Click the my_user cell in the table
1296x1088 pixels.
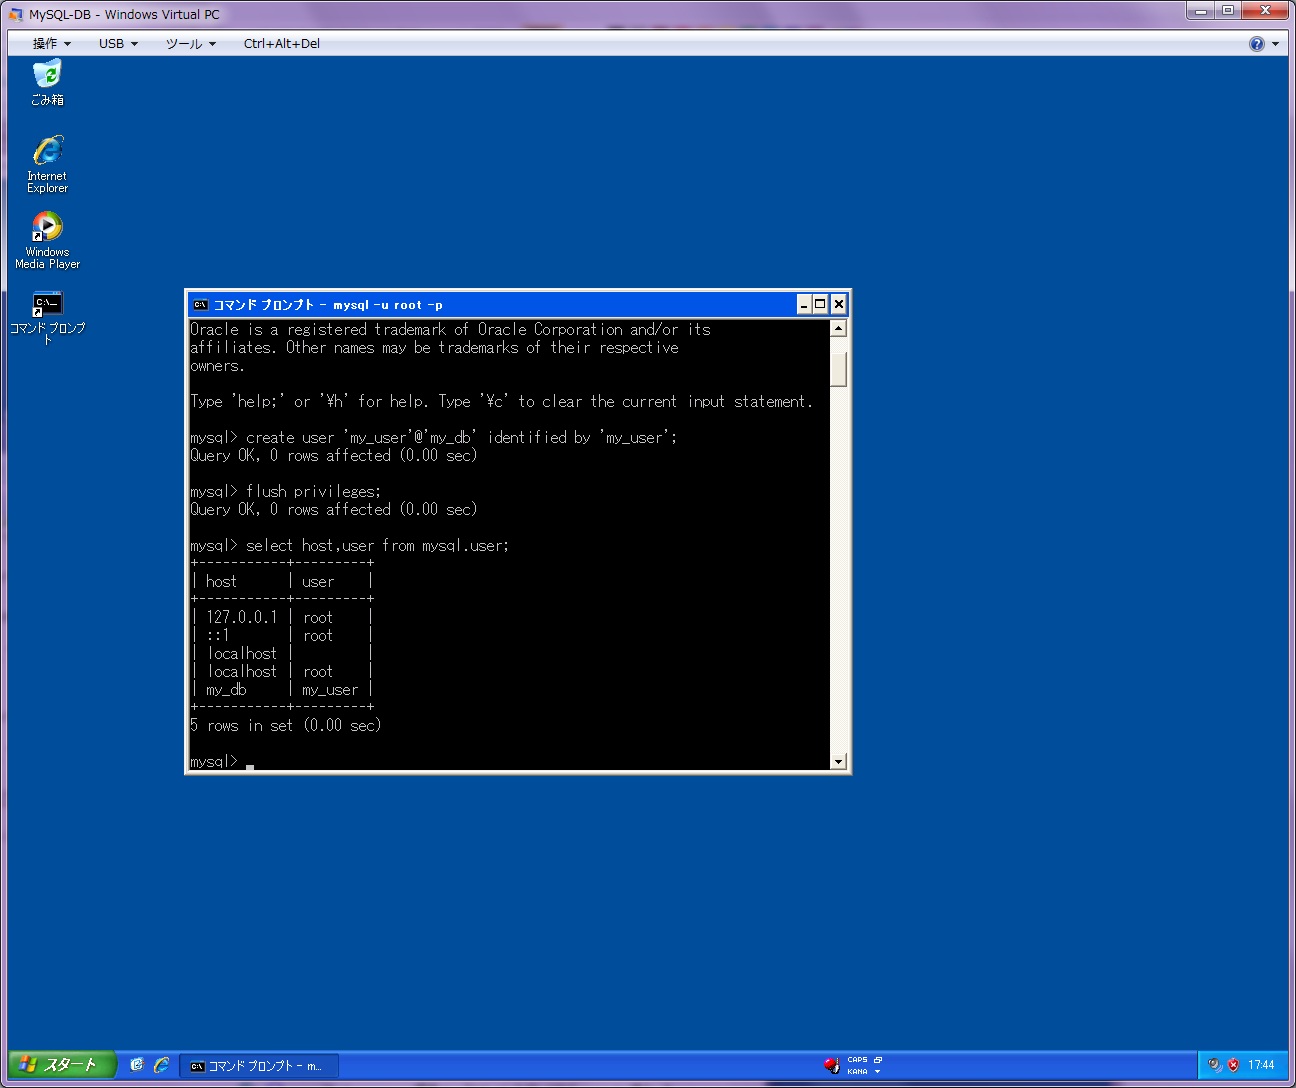pyautogui.click(x=330, y=690)
